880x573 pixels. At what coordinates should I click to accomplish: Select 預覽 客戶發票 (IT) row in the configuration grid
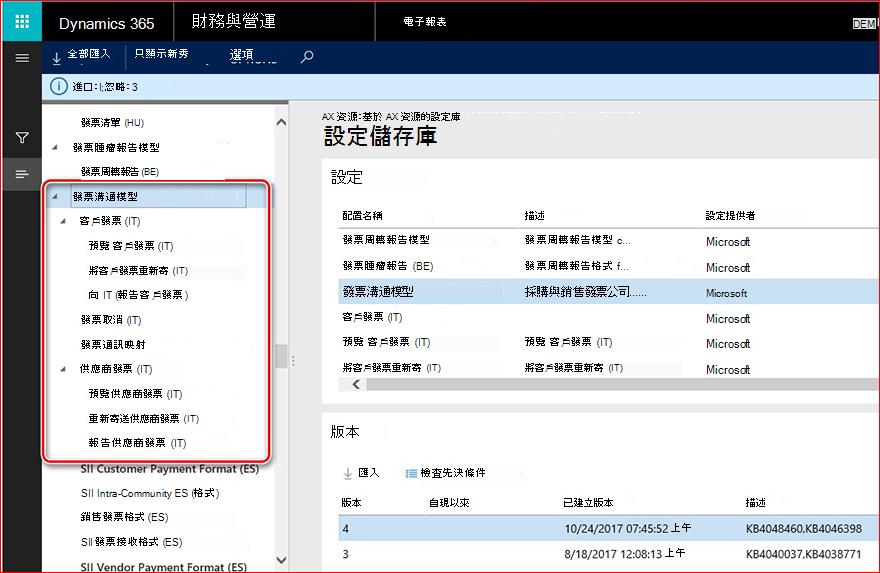click(608, 343)
